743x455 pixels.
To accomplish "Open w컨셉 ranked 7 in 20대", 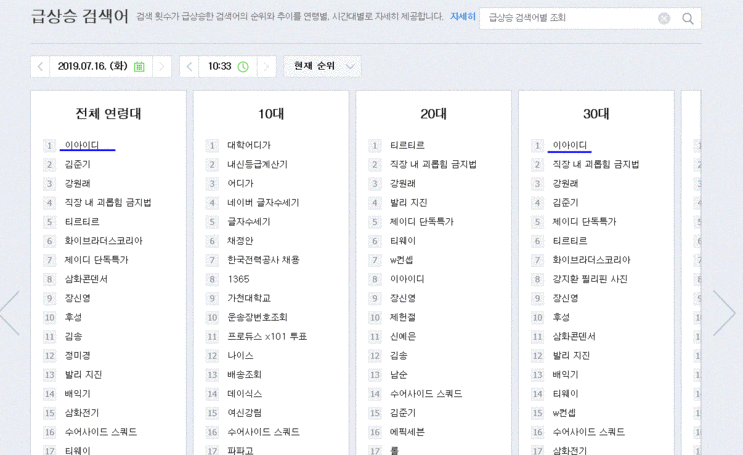I will [401, 260].
